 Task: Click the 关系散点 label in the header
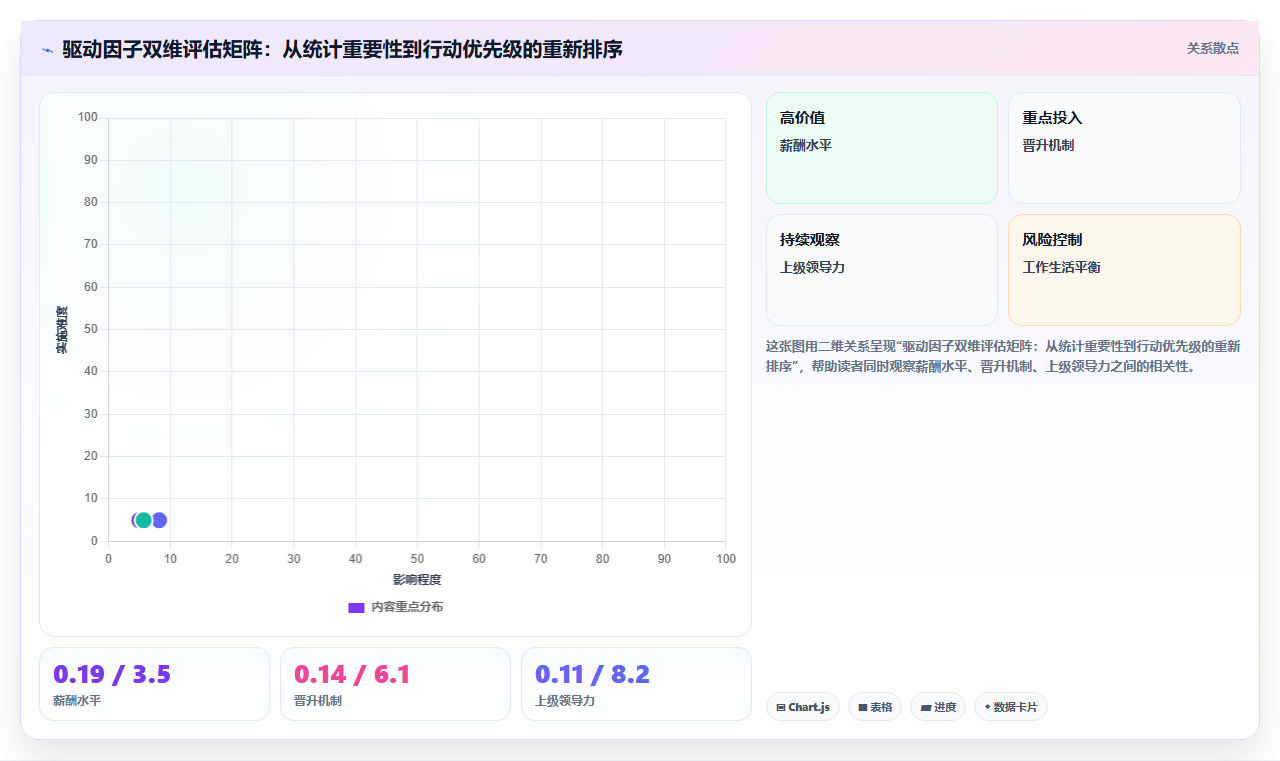1213,48
